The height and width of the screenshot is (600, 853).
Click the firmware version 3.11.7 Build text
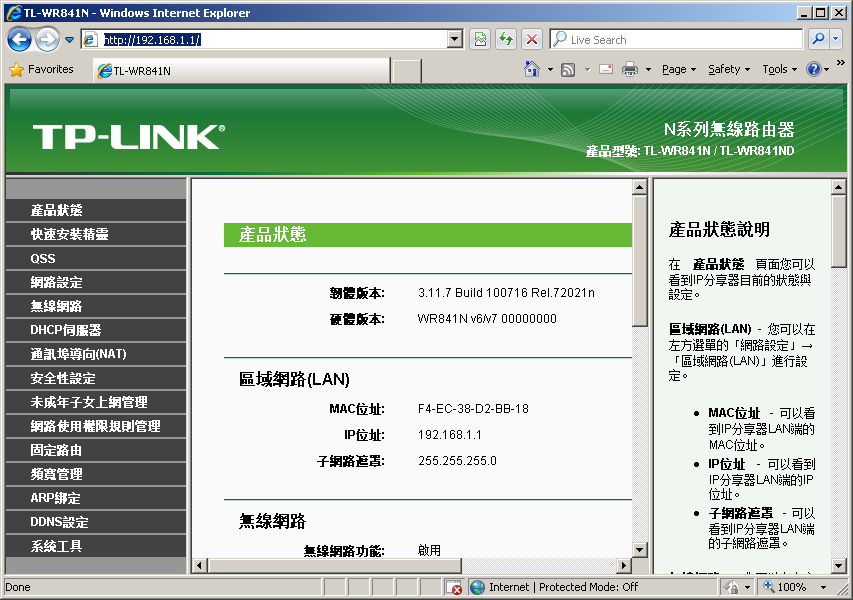[x=506, y=293]
